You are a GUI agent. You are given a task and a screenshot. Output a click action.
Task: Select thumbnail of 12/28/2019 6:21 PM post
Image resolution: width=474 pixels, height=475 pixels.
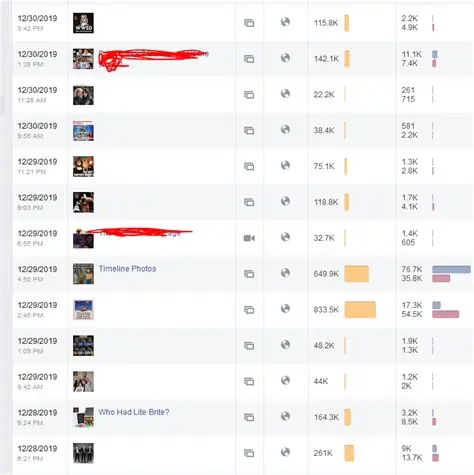coord(83,453)
